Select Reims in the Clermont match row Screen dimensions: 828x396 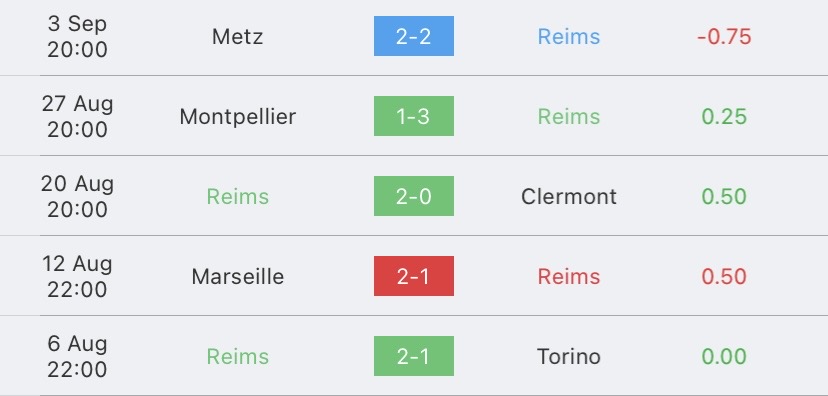[238, 196]
